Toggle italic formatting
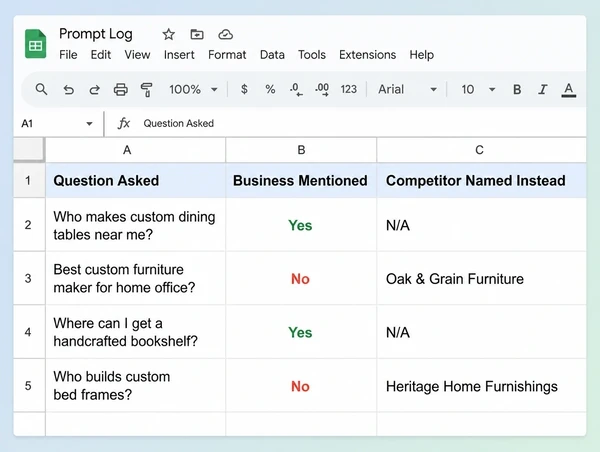Viewport: 600px width, 452px height. point(543,90)
